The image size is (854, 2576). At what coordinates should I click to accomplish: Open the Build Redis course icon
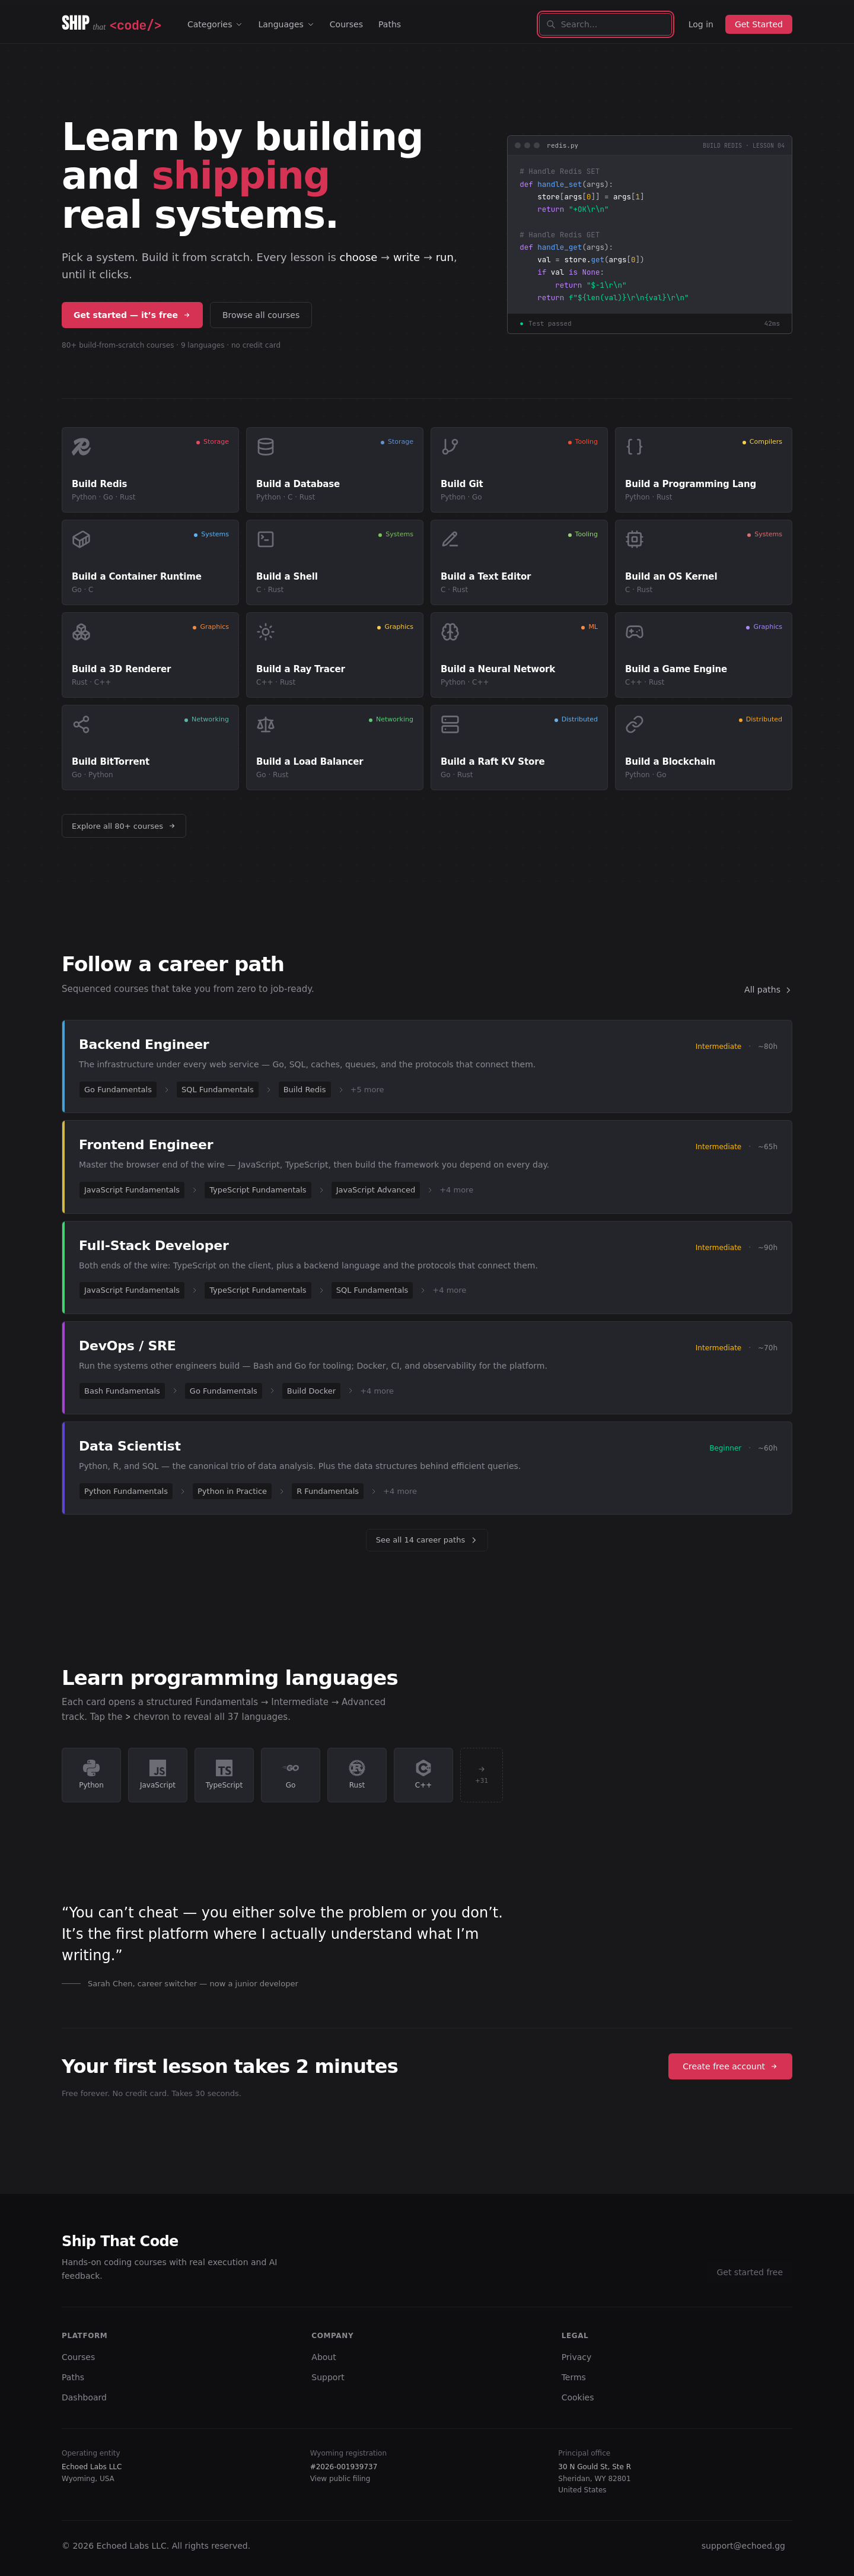coord(81,447)
